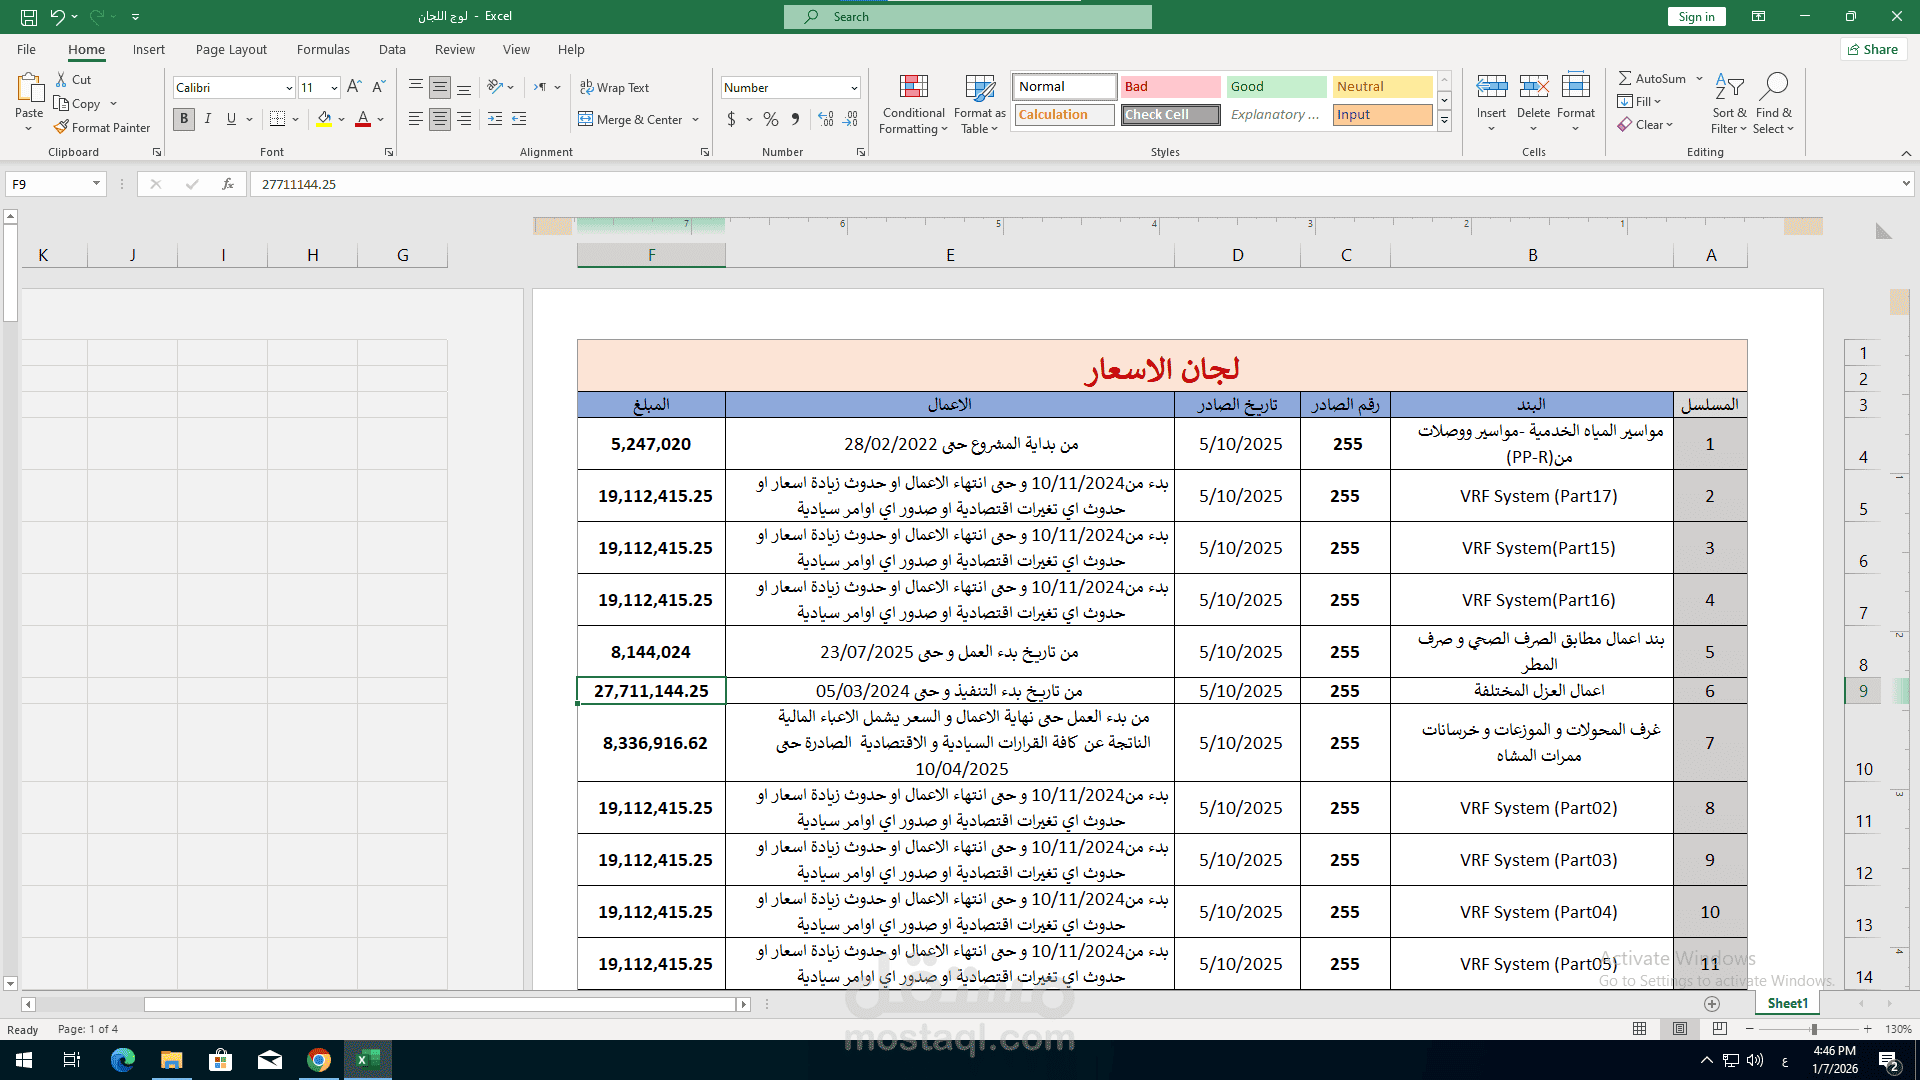This screenshot has width=1920, height=1080.
Task: Click Wrap Text button
Action: coord(614,88)
